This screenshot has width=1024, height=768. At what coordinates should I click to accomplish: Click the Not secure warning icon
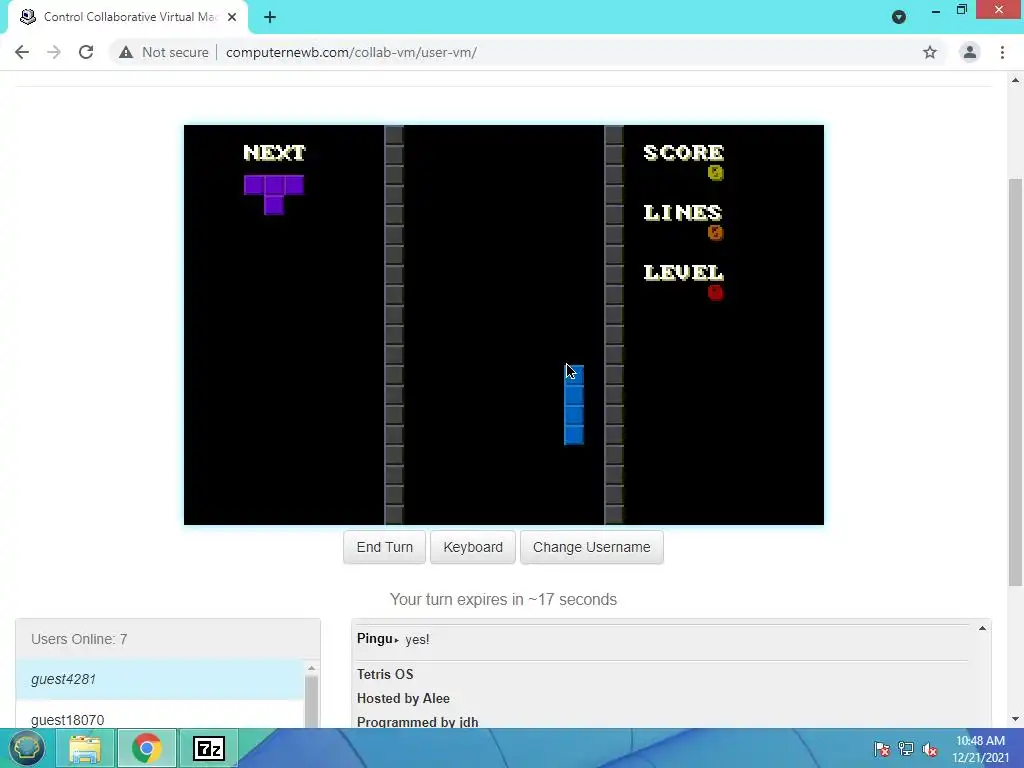click(x=126, y=52)
